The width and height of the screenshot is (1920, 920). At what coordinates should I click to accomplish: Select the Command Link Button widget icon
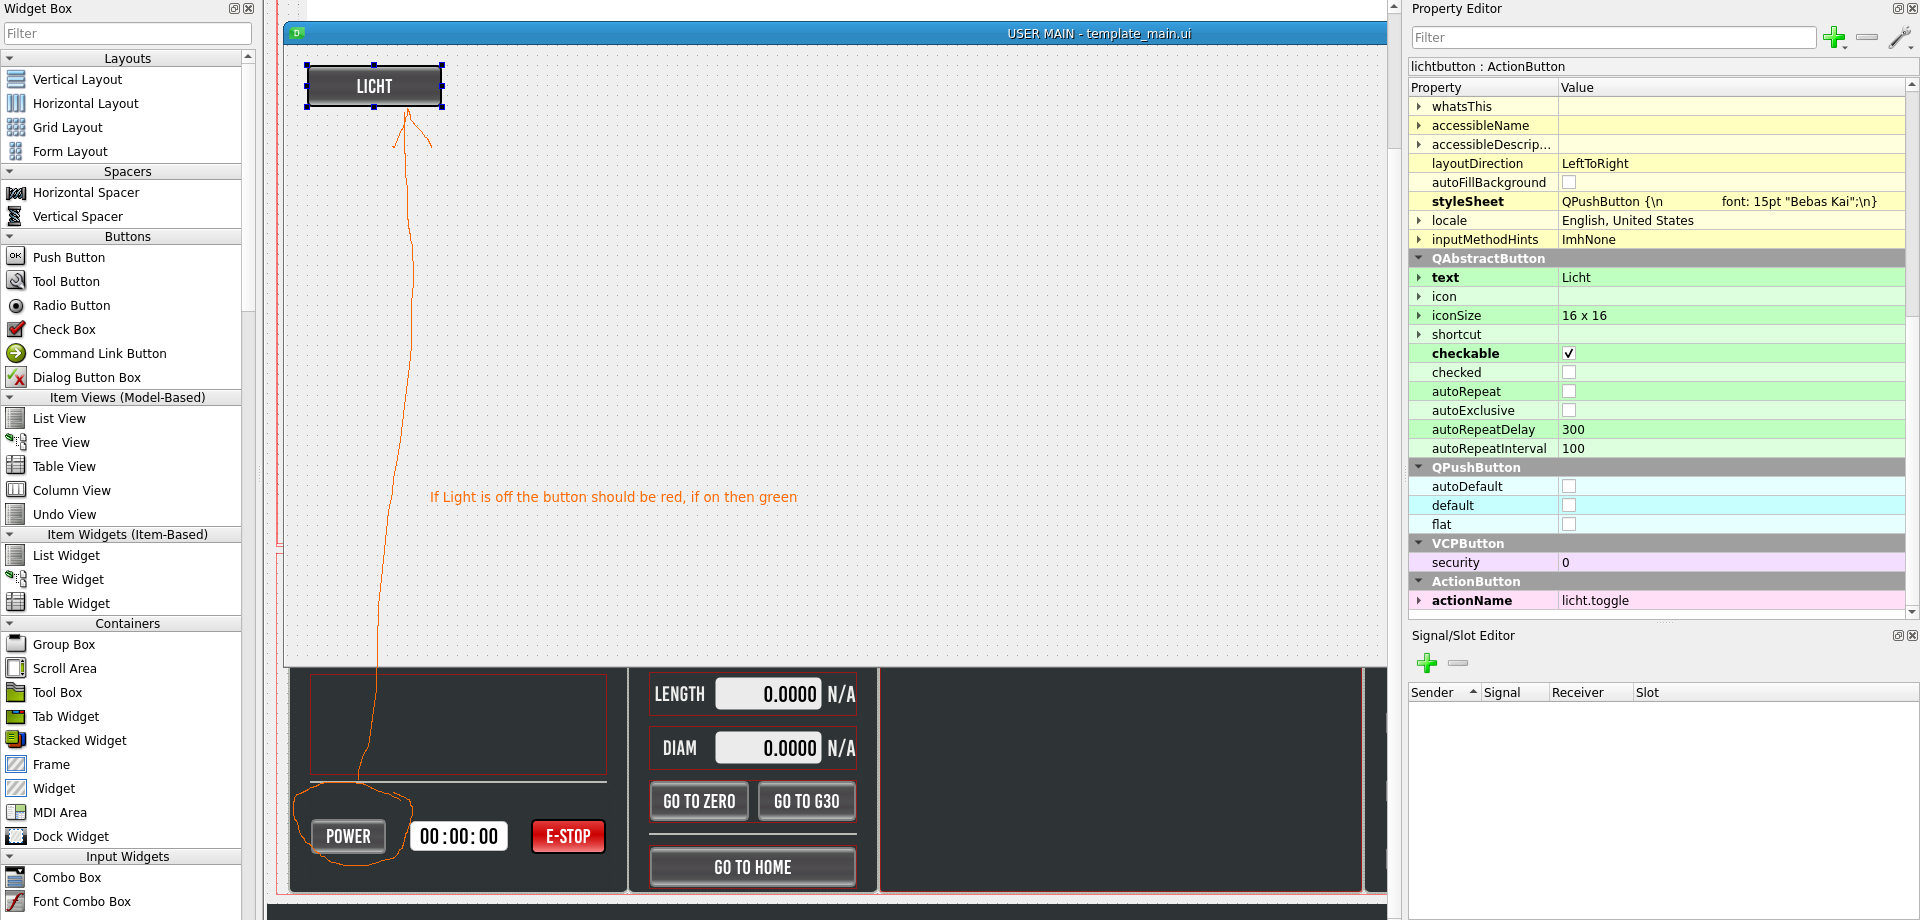(16, 353)
